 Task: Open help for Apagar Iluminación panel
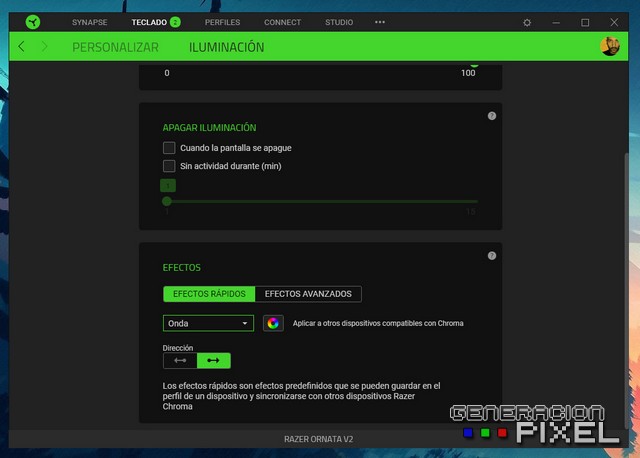[x=492, y=116]
